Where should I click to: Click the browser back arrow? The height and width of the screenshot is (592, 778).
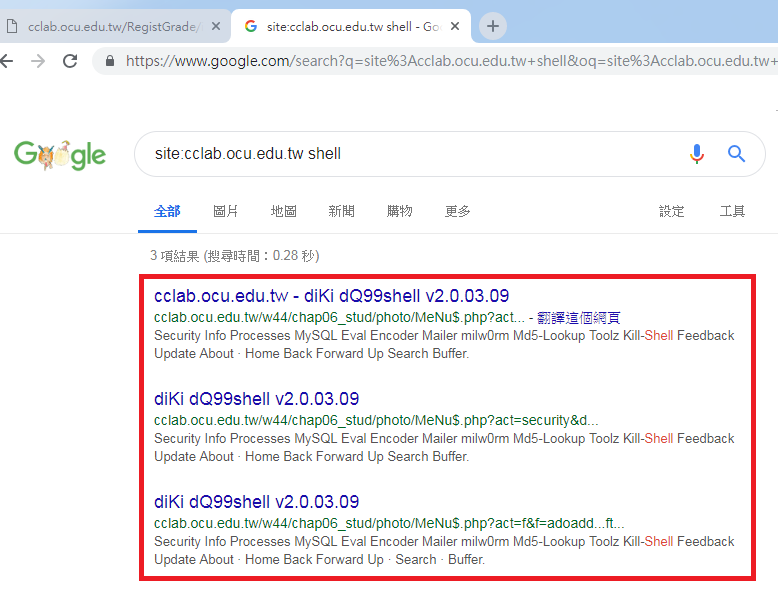click(x=6, y=61)
